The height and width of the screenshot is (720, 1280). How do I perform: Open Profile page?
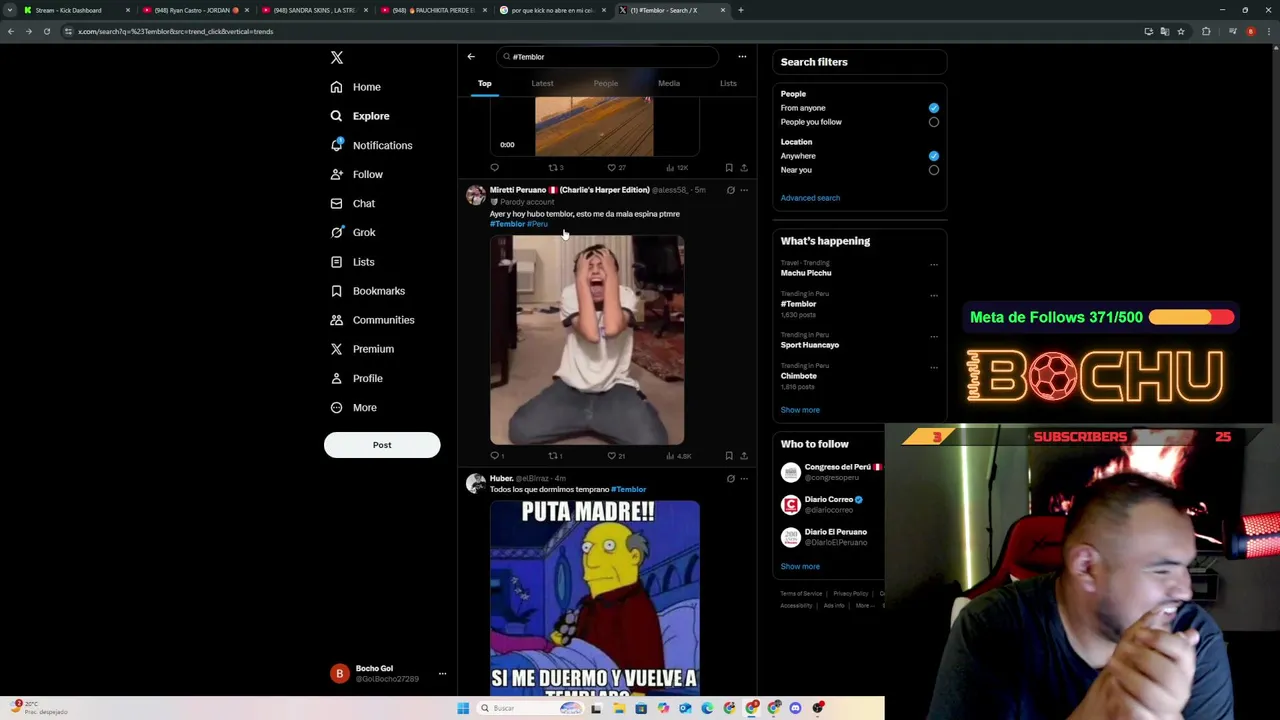pos(357,378)
